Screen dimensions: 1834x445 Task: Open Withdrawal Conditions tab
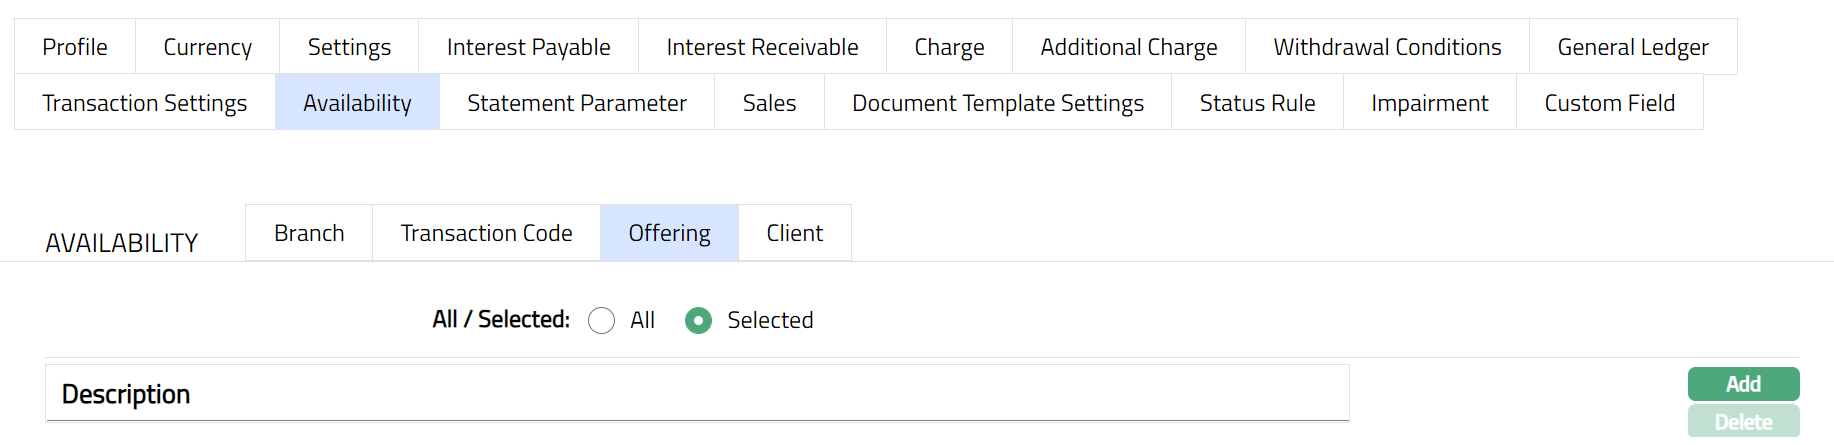(x=1387, y=47)
